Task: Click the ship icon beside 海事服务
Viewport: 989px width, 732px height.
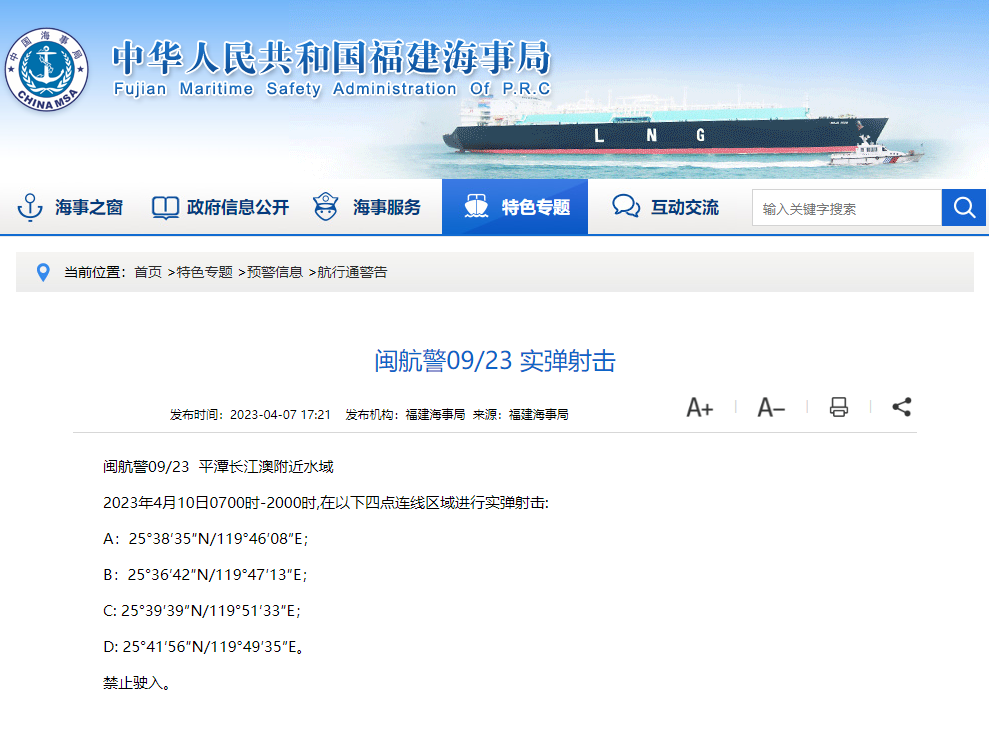Action: tap(325, 207)
